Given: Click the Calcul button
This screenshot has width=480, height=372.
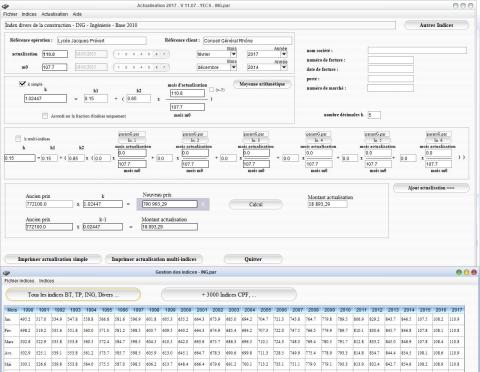Looking at the screenshot, I should coord(256,204).
